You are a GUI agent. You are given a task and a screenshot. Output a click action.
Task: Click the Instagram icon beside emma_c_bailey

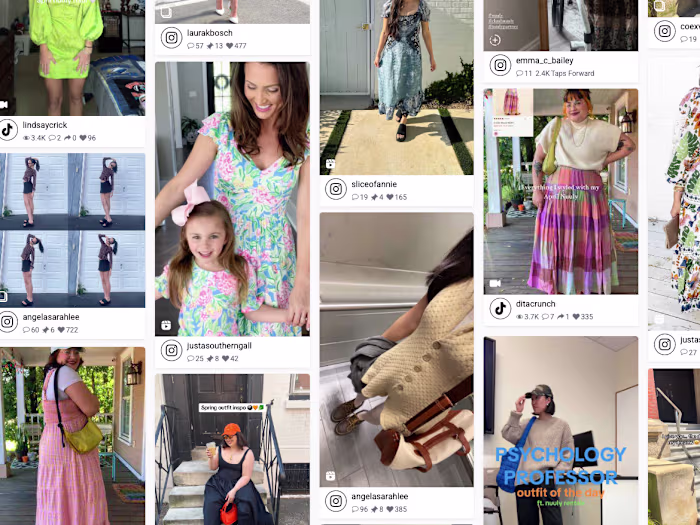click(500, 66)
